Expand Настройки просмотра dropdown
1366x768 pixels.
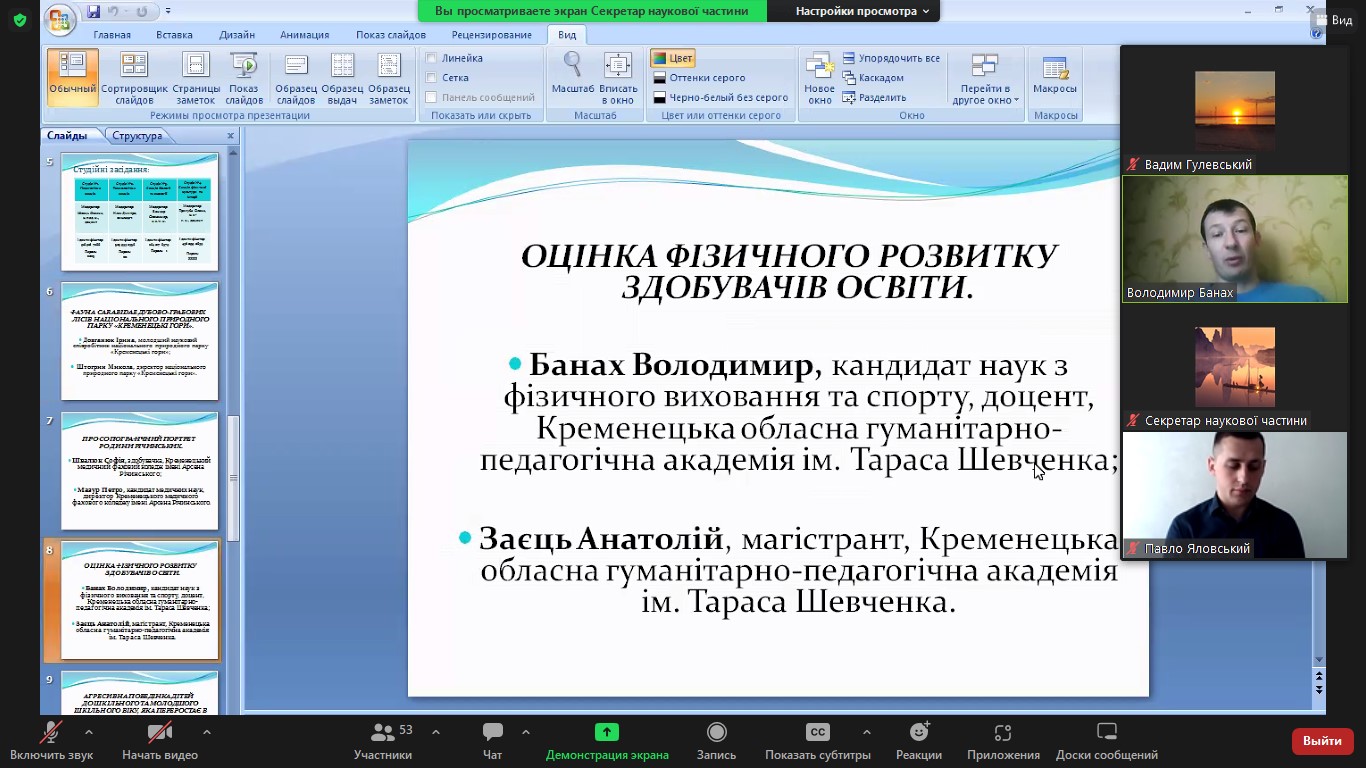coord(862,11)
